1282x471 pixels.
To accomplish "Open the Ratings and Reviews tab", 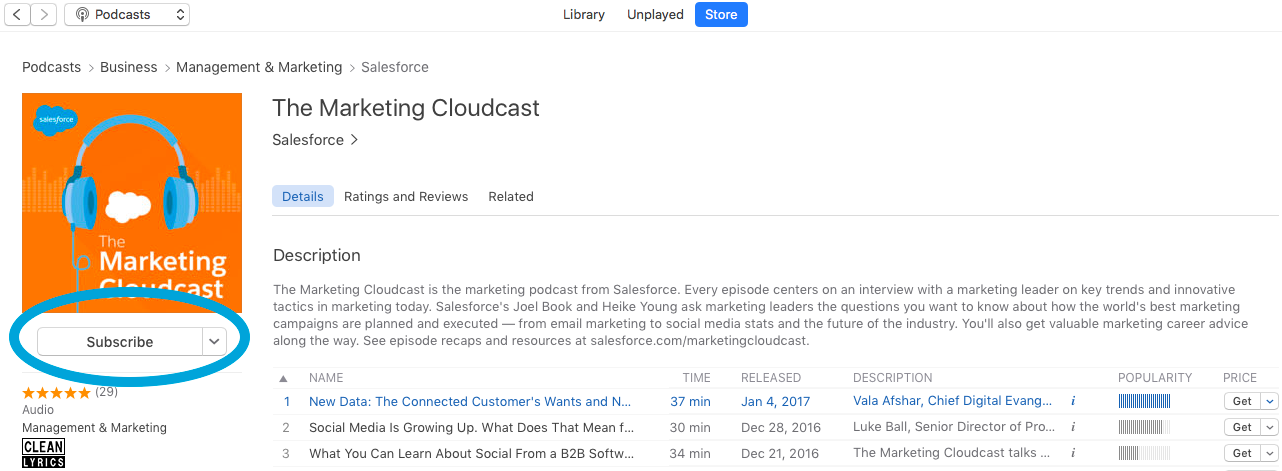I will tap(406, 196).
